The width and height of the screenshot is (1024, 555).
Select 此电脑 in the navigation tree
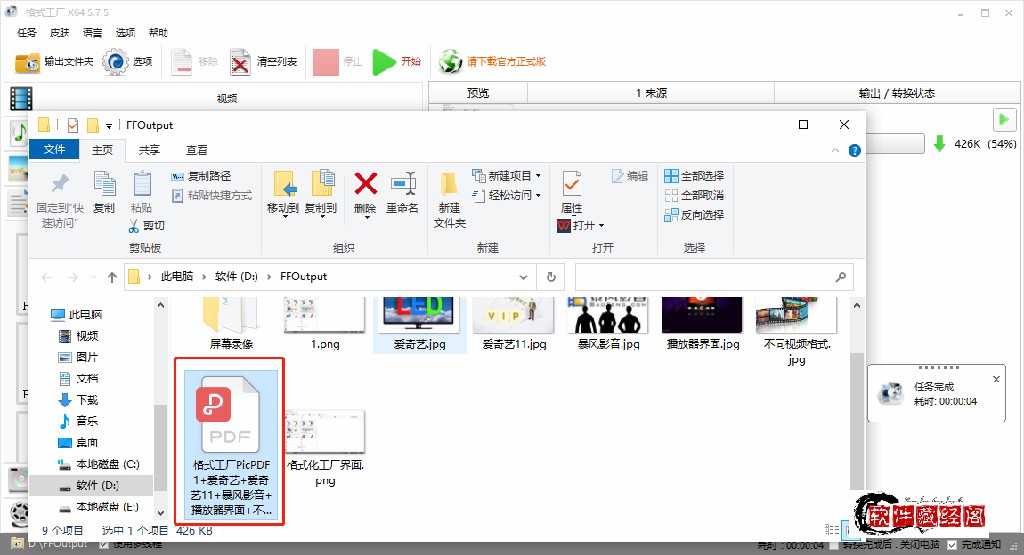pyautogui.click(x=76, y=315)
